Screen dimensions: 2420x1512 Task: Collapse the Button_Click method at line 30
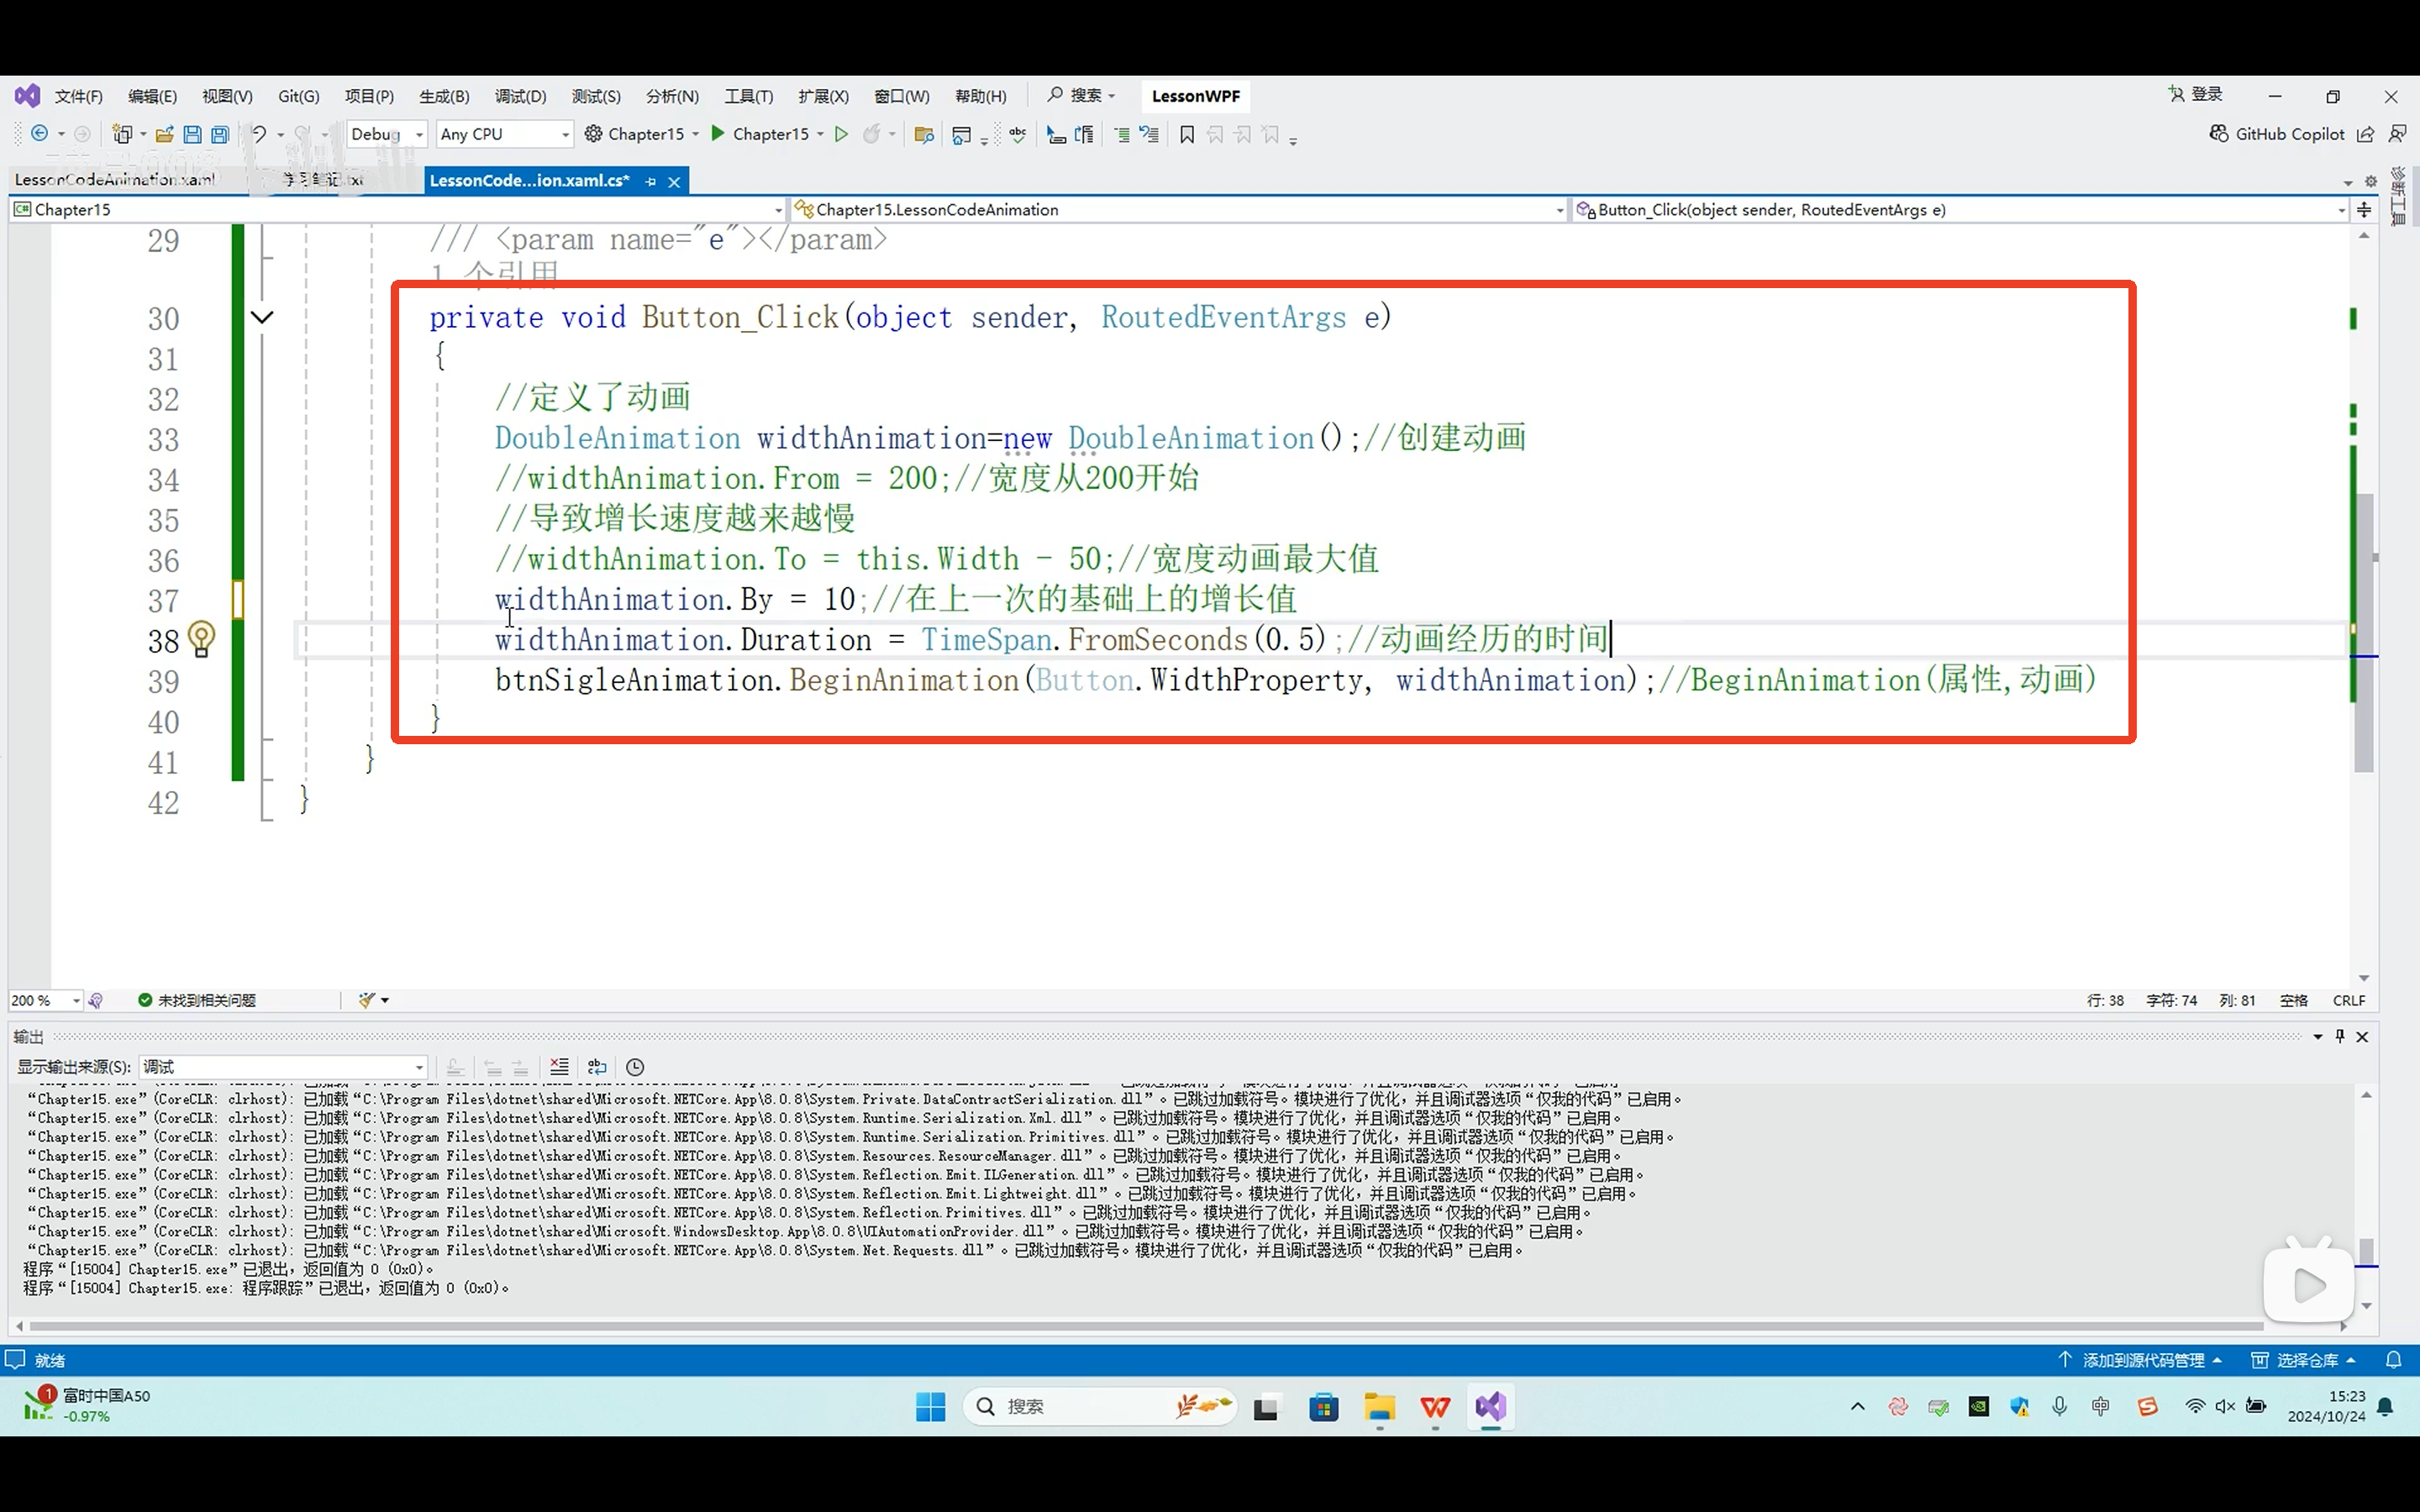point(262,318)
